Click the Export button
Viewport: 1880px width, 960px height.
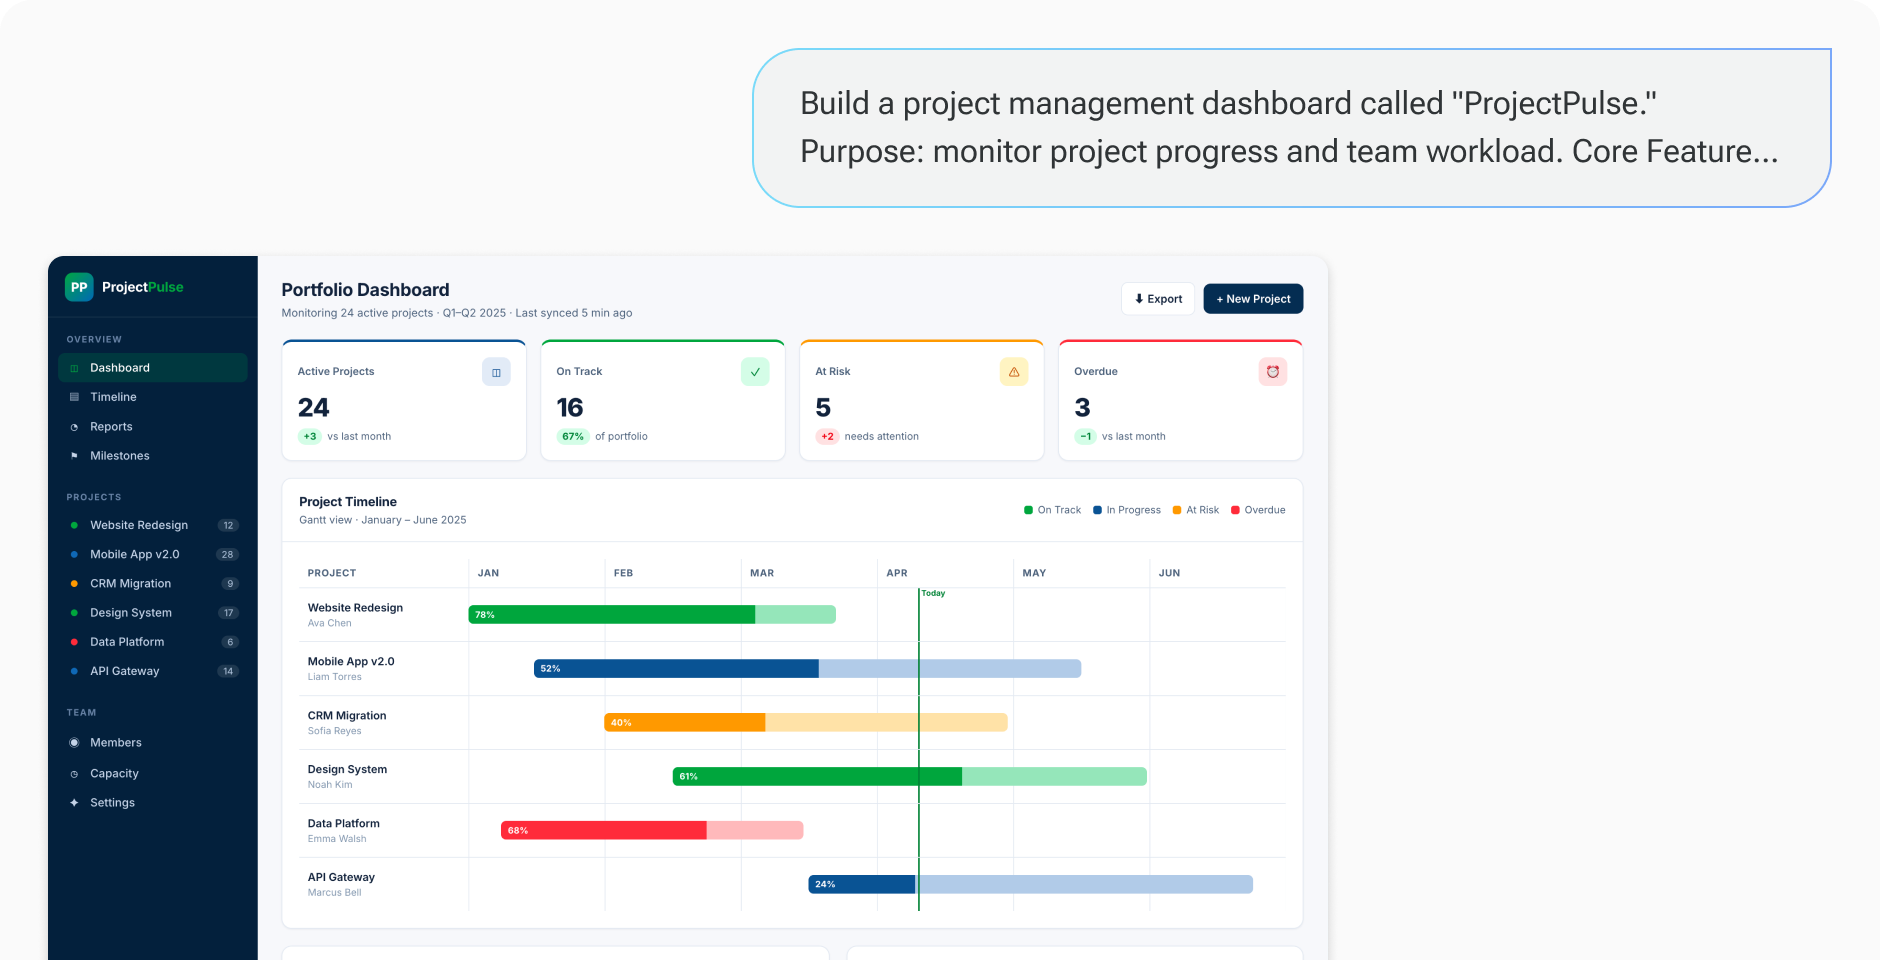coord(1158,299)
